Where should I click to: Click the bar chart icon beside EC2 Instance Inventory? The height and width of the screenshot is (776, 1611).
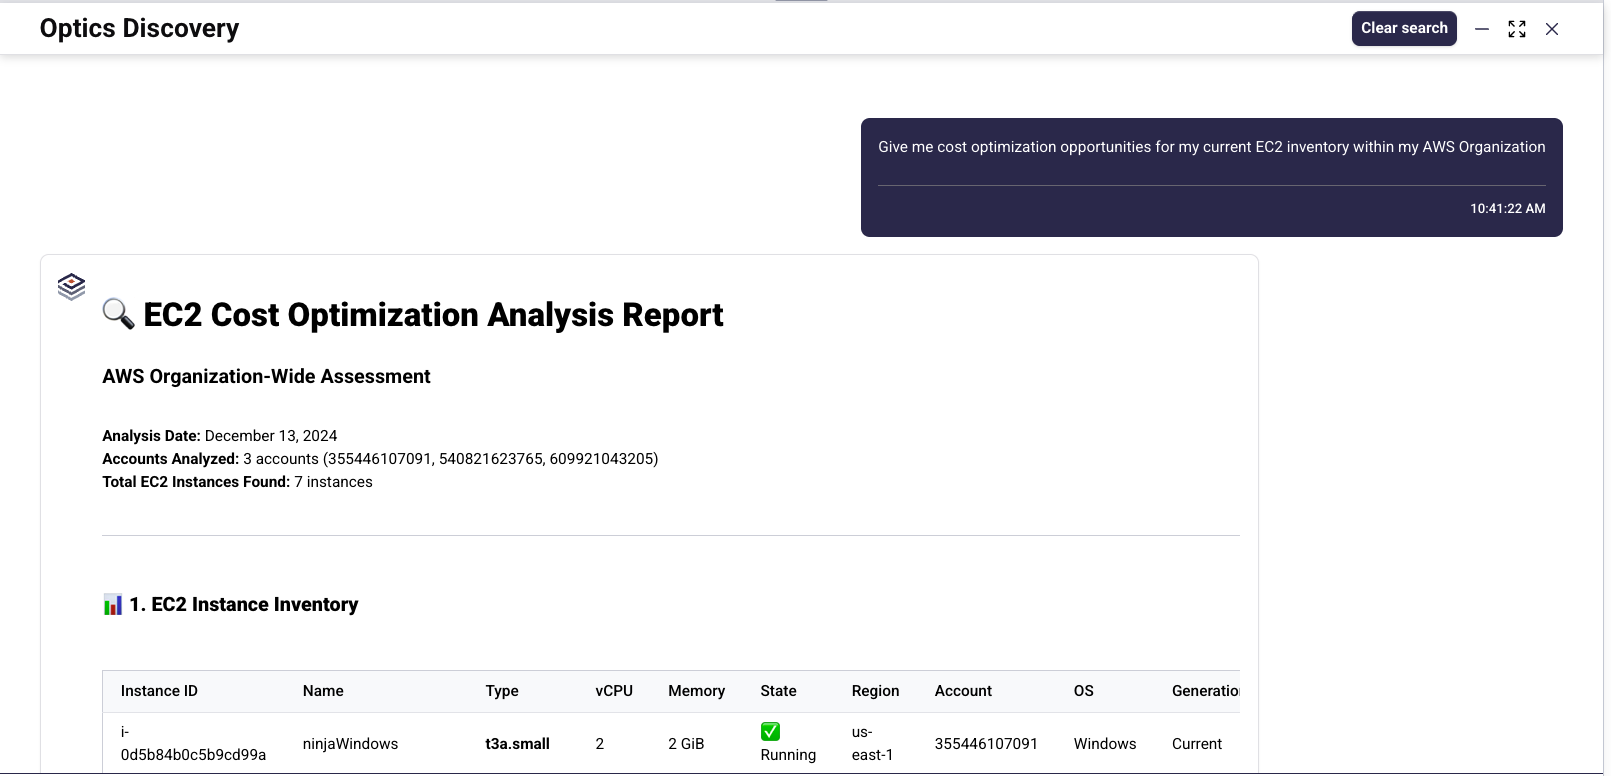tap(113, 605)
